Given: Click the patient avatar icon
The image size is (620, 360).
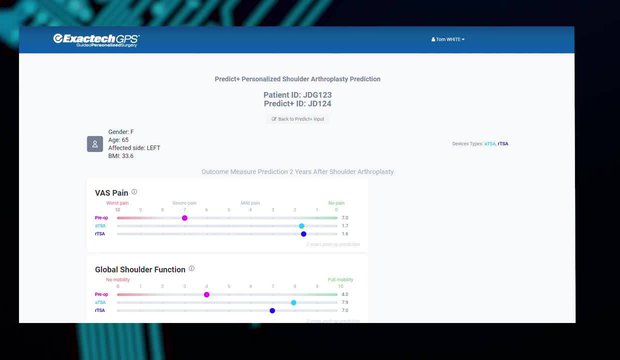Looking at the screenshot, I should point(95,144).
